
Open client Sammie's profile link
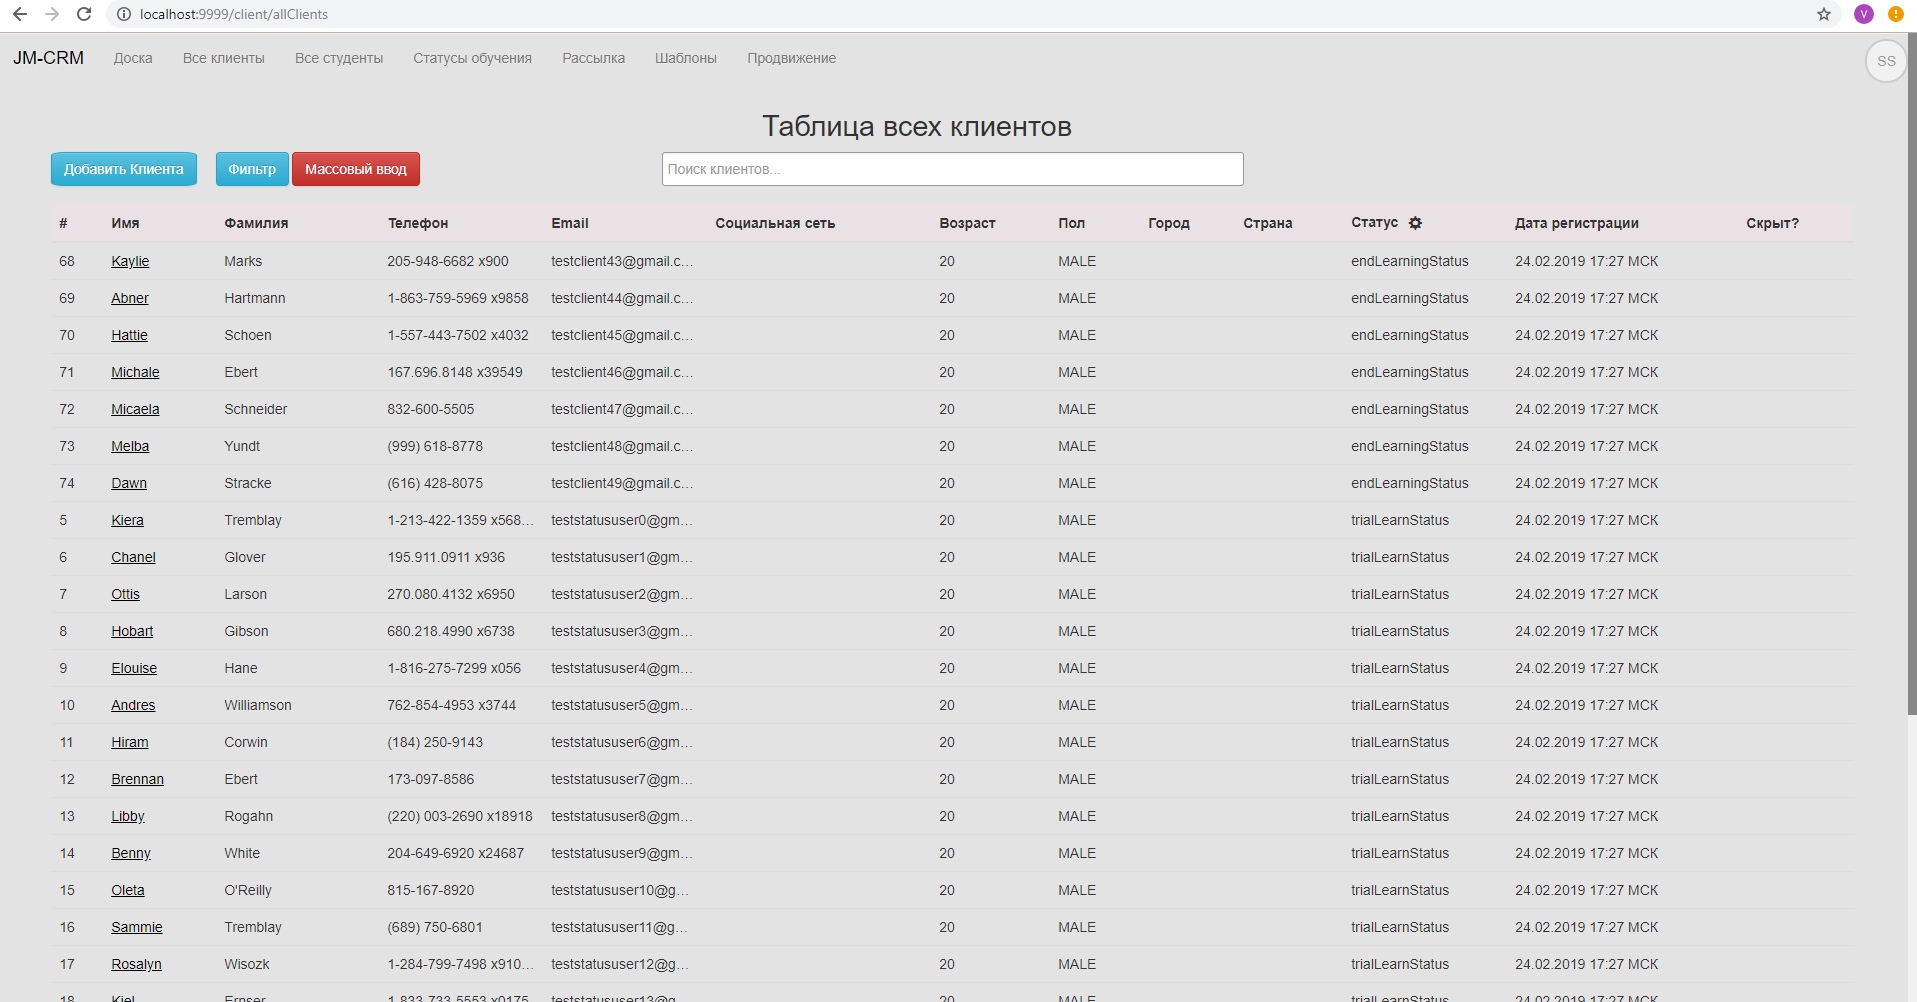[137, 927]
